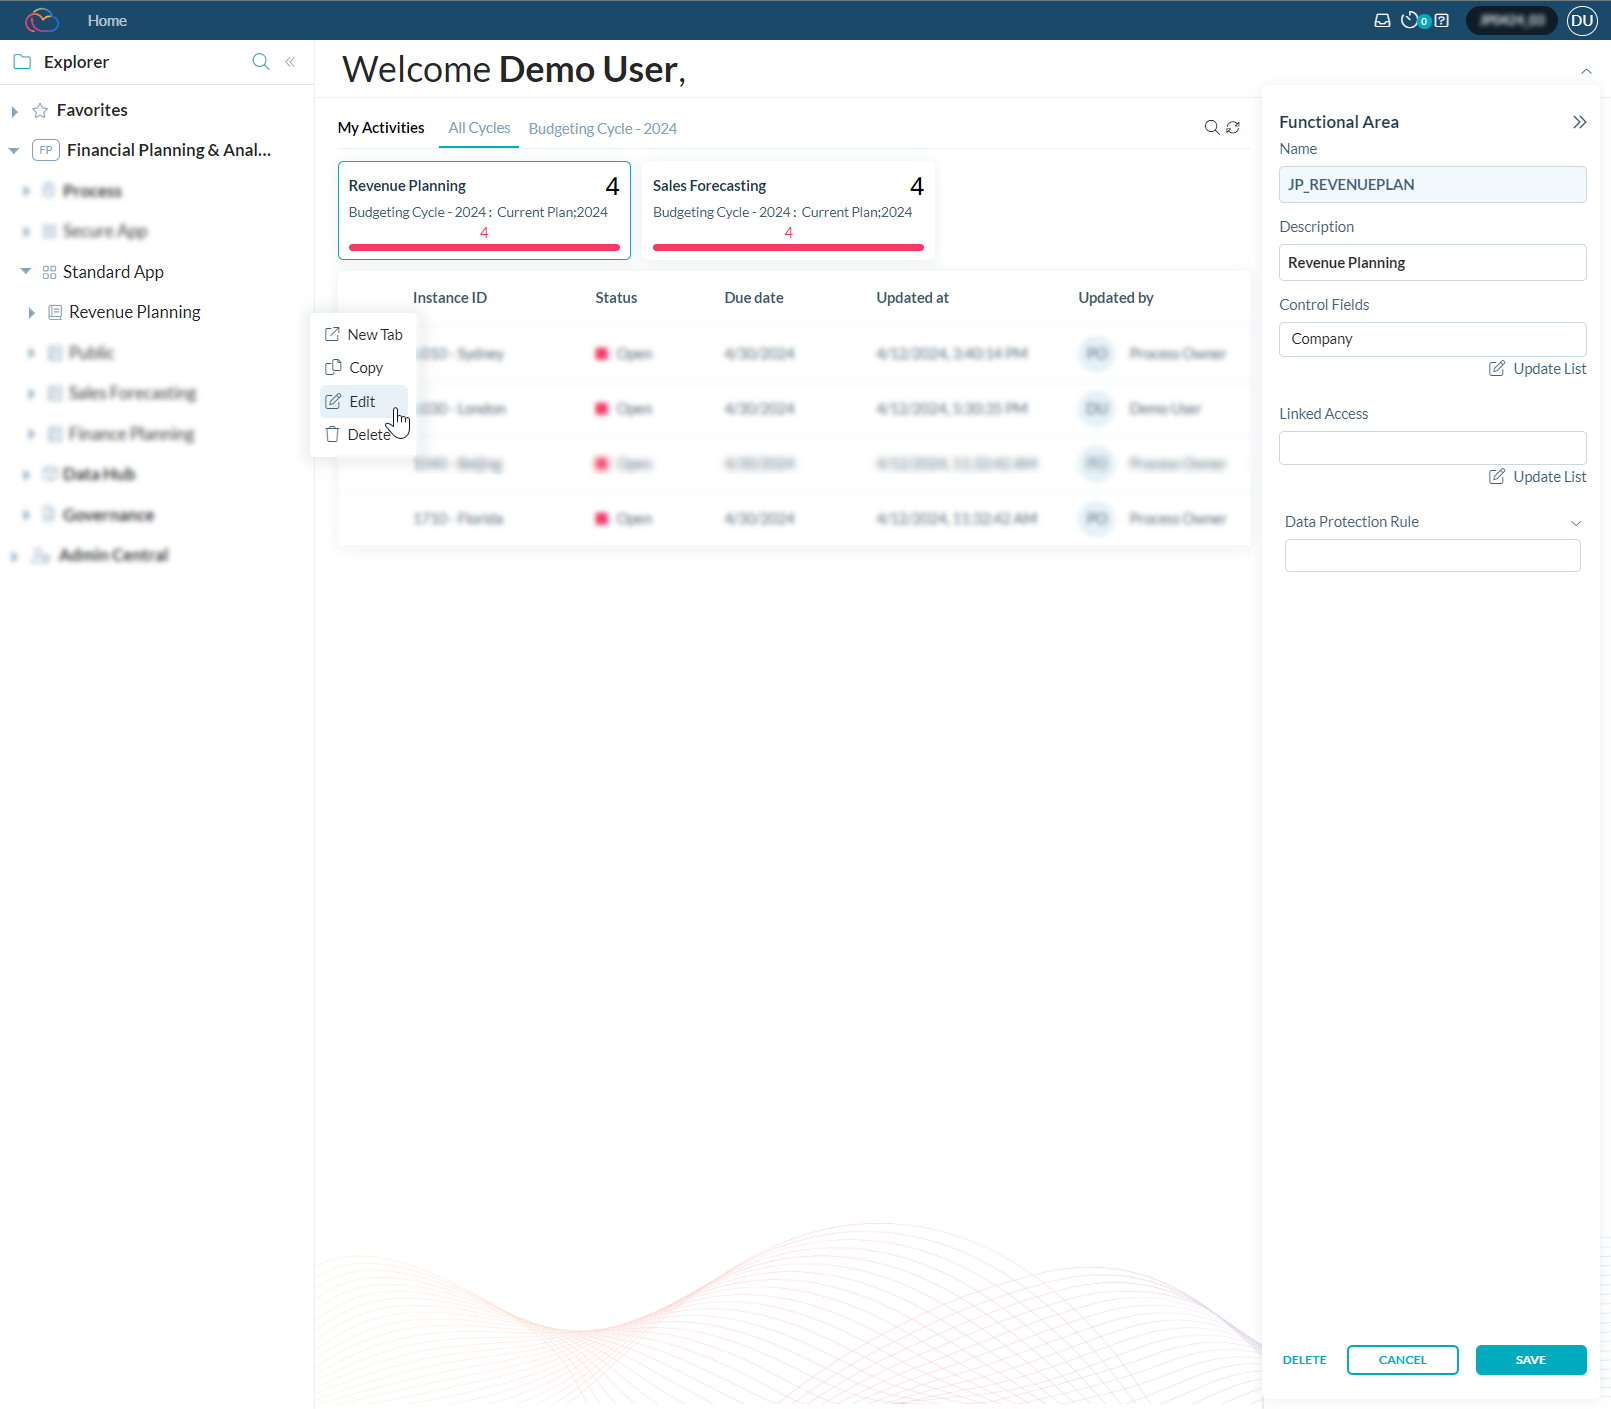Click the cloud logo in header
The width and height of the screenshot is (1611, 1409).
[42, 21]
